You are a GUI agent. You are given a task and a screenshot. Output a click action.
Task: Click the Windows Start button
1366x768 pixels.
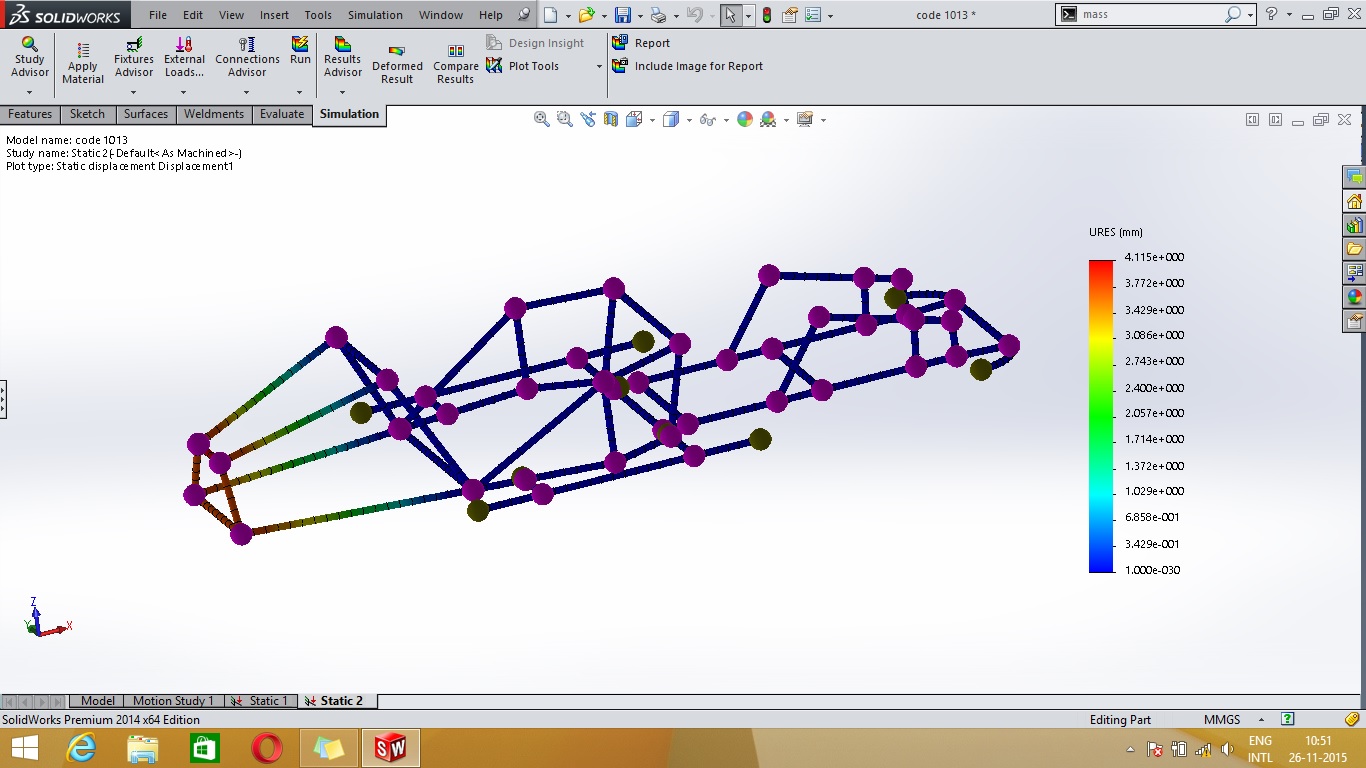coord(24,748)
